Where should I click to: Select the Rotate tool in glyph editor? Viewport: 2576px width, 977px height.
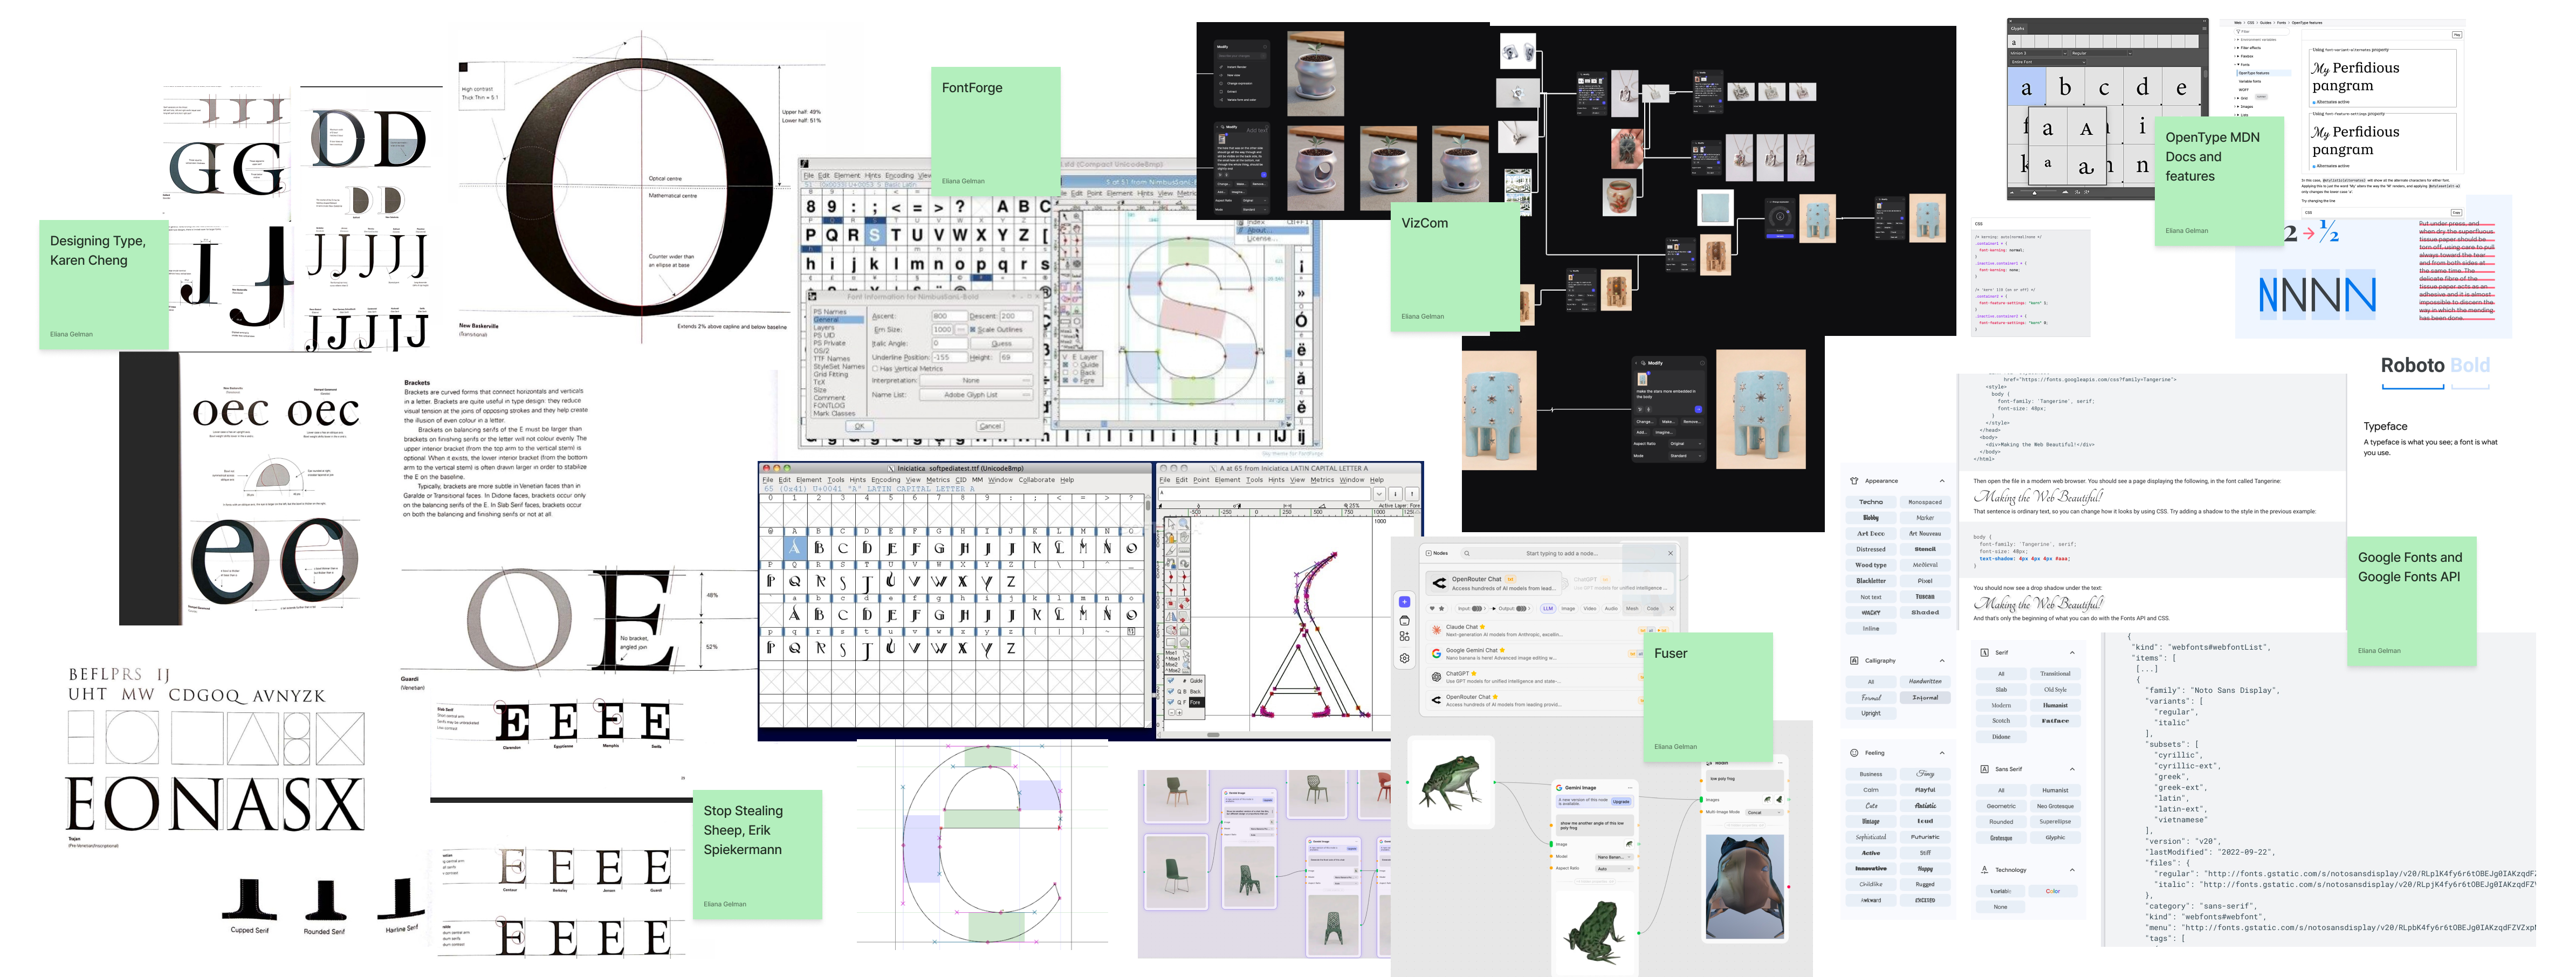(x=1184, y=603)
